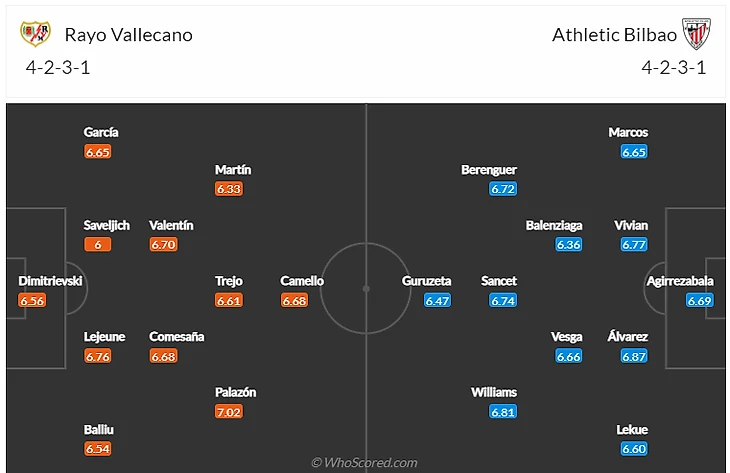Select Lejeune's 6.76 rating badge
Image resolution: width=730 pixels, height=473 pixels.
point(98,356)
